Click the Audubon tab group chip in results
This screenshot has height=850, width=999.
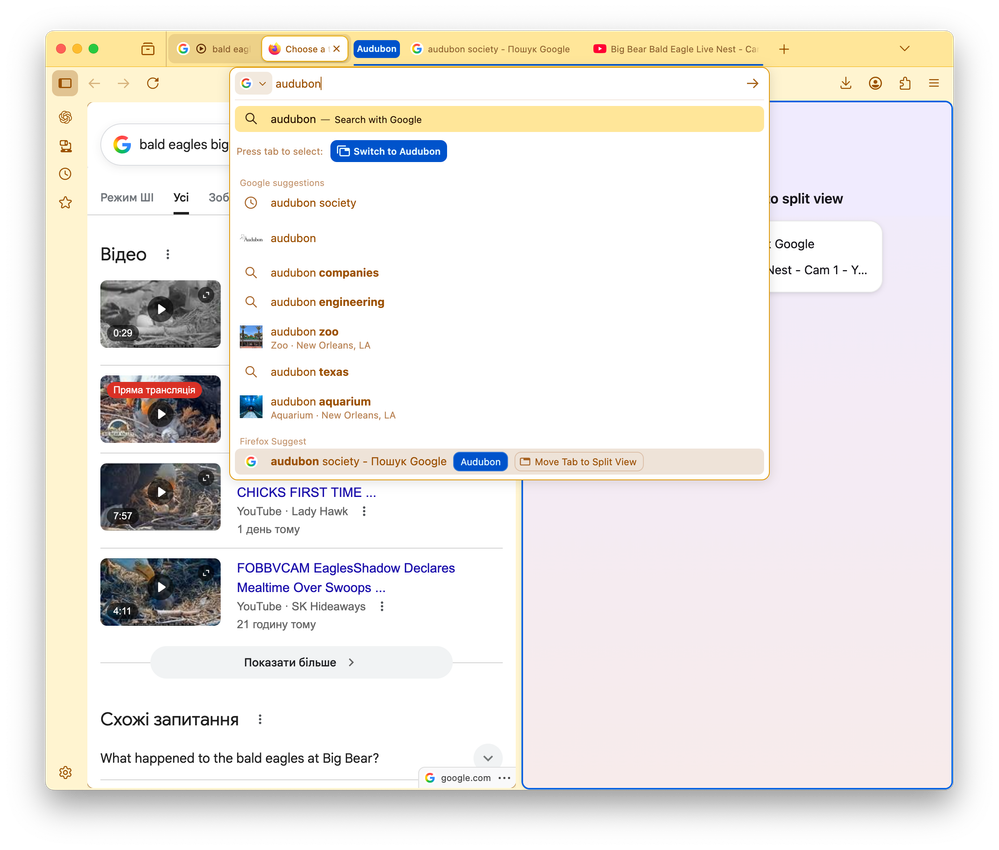[x=480, y=462]
